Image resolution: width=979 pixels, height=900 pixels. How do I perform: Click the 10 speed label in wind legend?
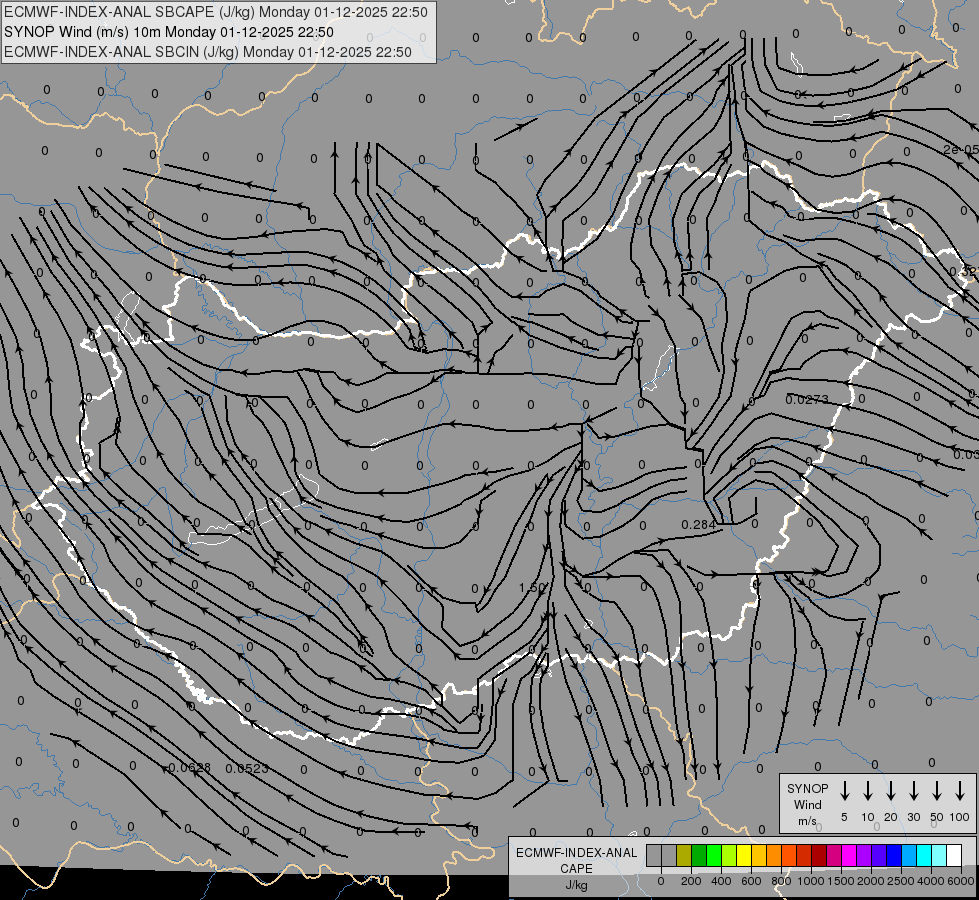point(867,817)
